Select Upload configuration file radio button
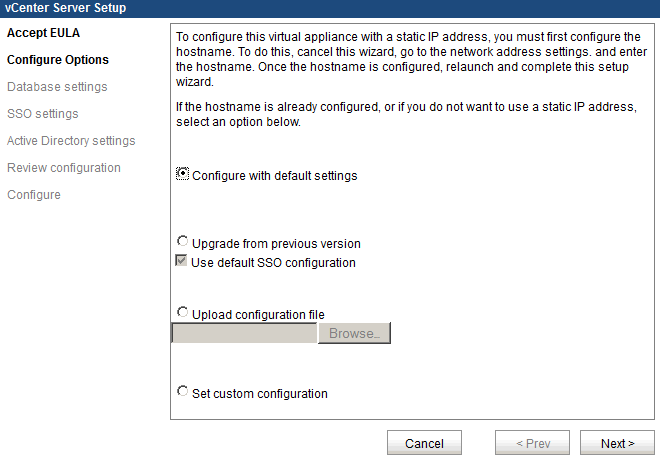The image size is (660, 459). [182, 313]
